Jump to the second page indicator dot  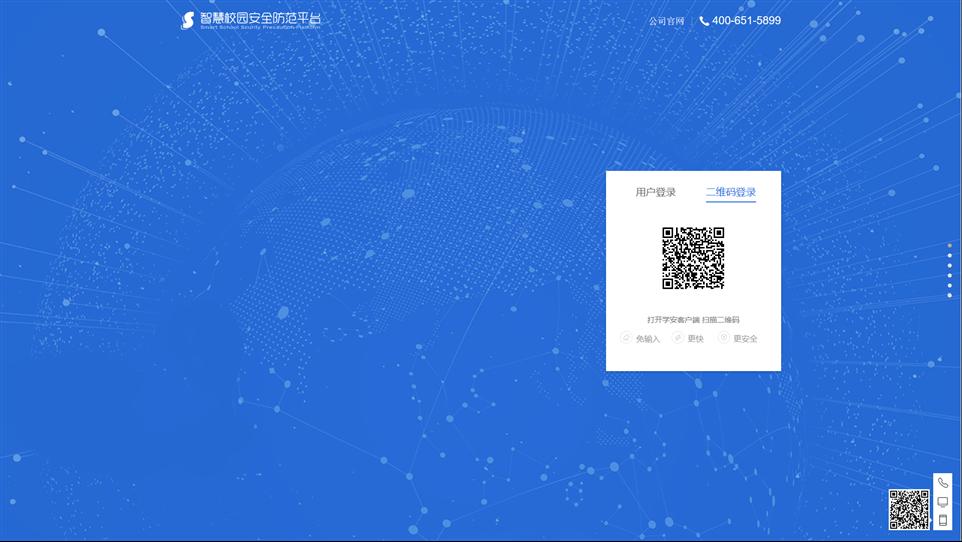[950, 255]
